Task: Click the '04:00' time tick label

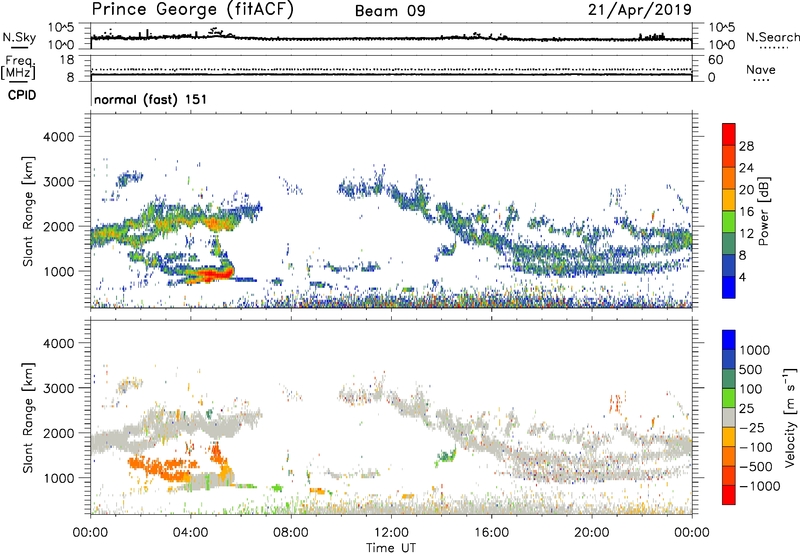Action: [x=190, y=533]
